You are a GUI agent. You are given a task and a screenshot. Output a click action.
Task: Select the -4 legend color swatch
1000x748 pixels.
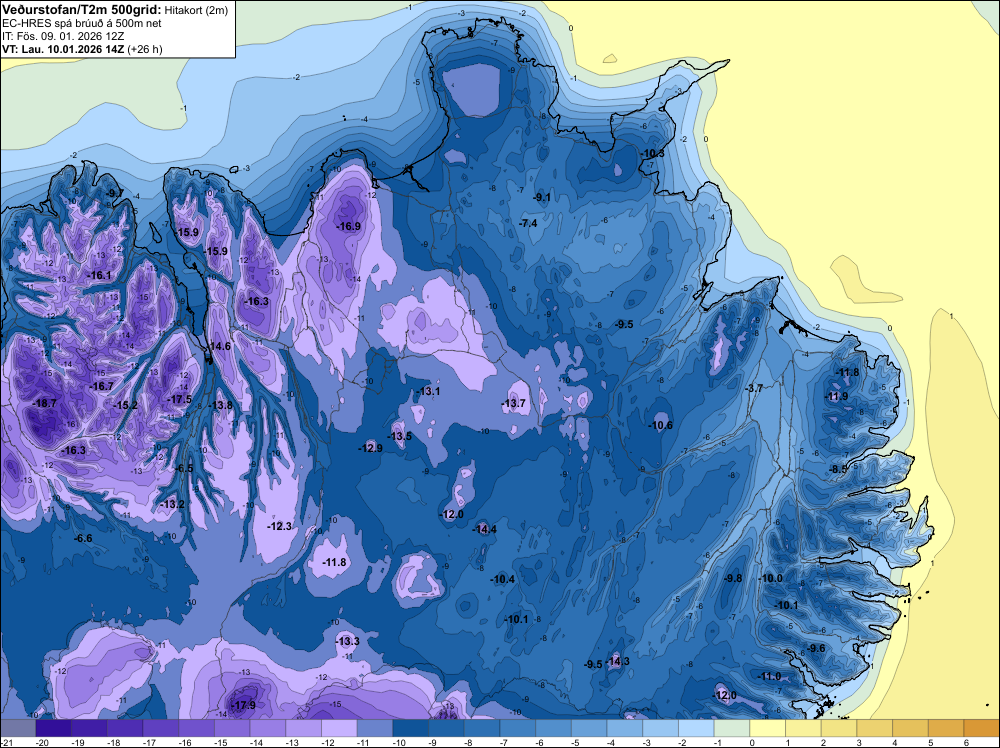pos(625,726)
